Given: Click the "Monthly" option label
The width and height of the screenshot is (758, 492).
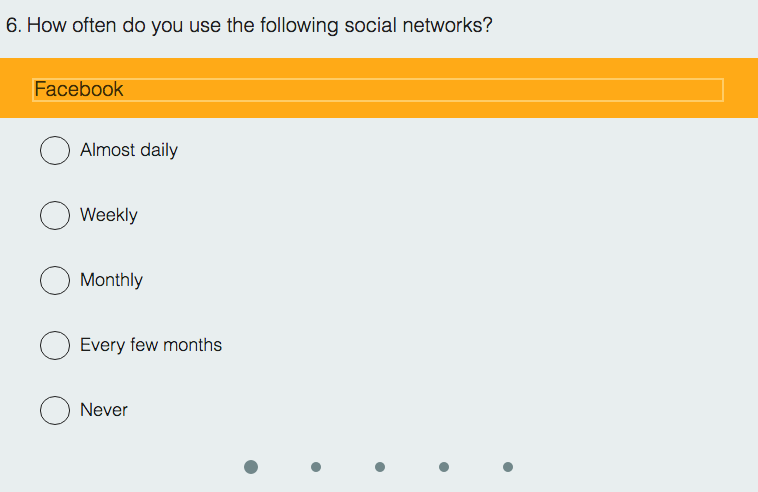Looking at the screenshot, I should click(112, 280).
